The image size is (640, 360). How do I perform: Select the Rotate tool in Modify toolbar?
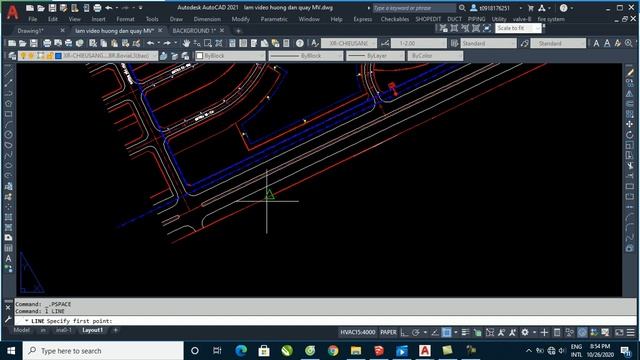coord(630,135)
